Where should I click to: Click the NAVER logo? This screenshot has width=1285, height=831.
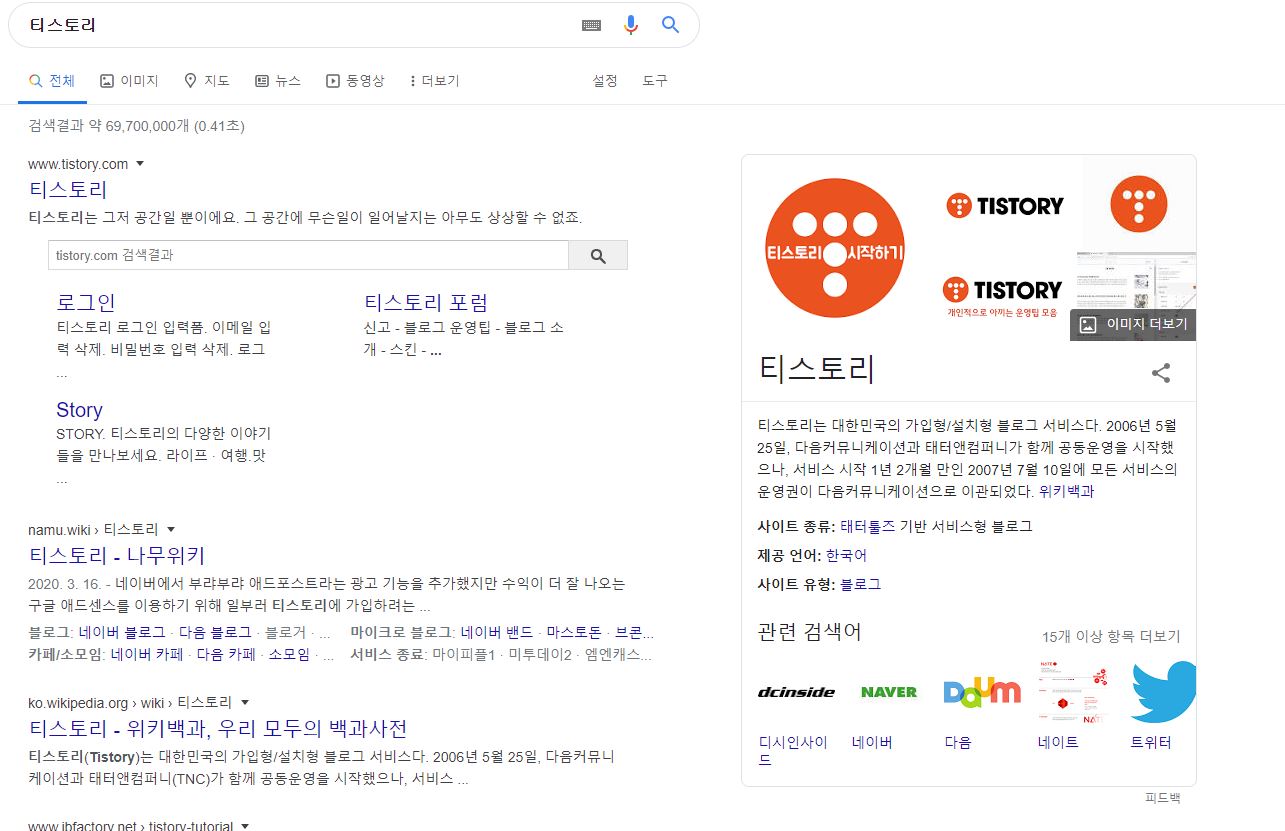point(888,692)
